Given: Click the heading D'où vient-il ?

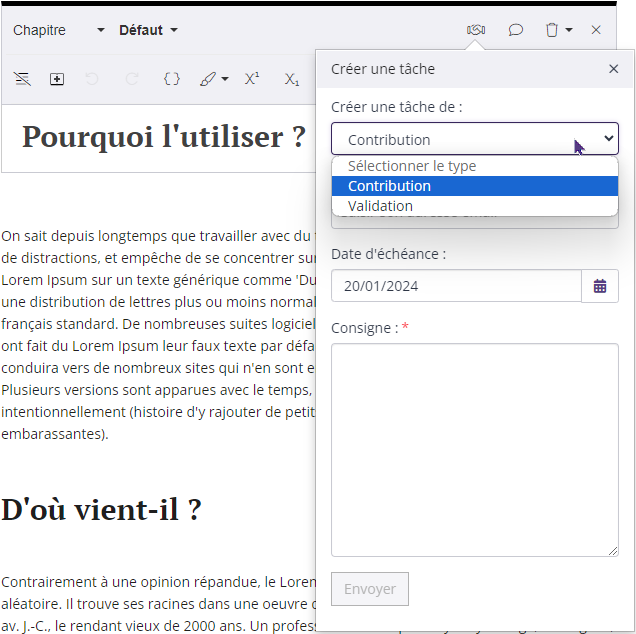Looking at the screenshot, I should [x=101, y=509].
